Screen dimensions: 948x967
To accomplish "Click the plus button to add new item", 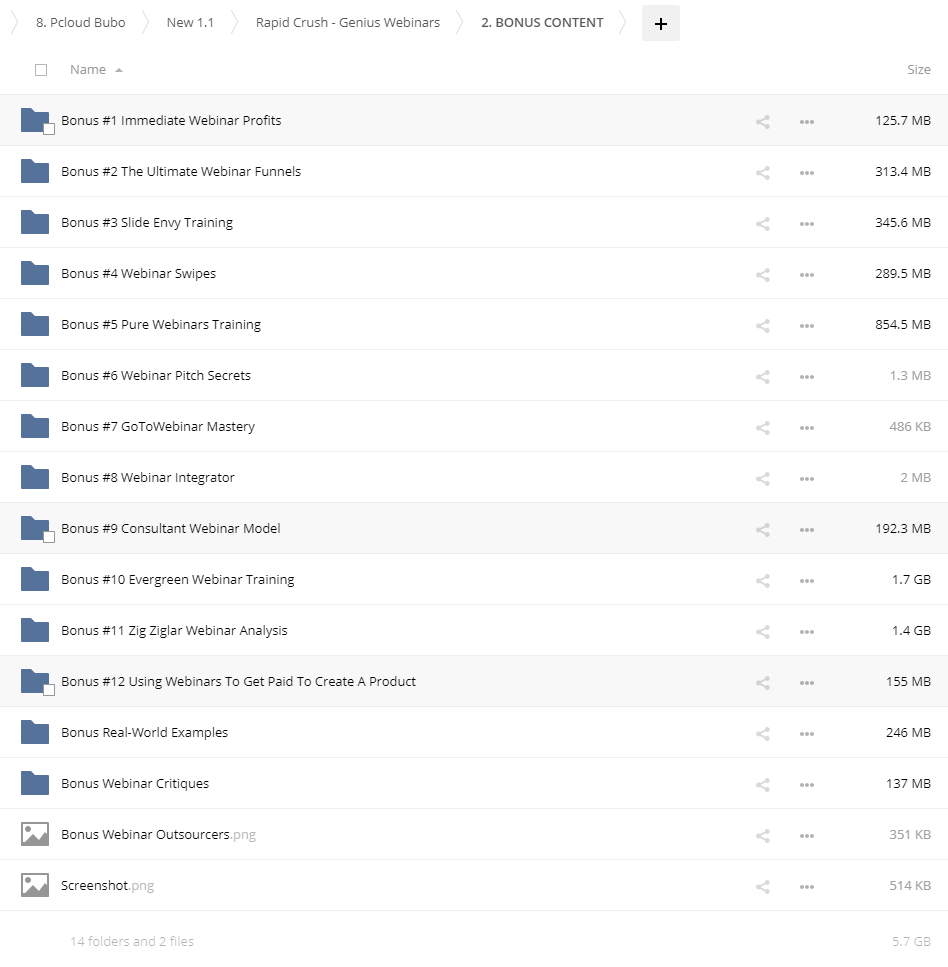I will 660,23.
